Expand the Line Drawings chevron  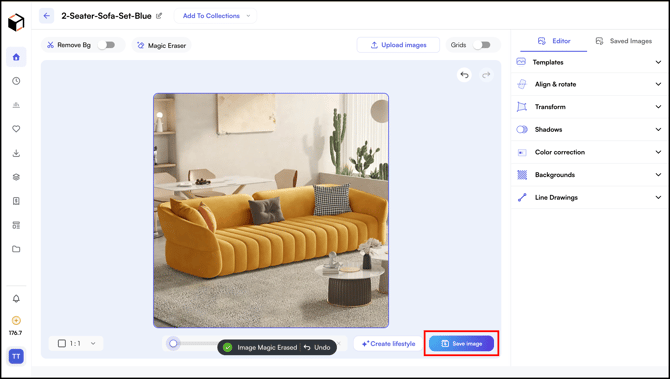tap(658, 197)
